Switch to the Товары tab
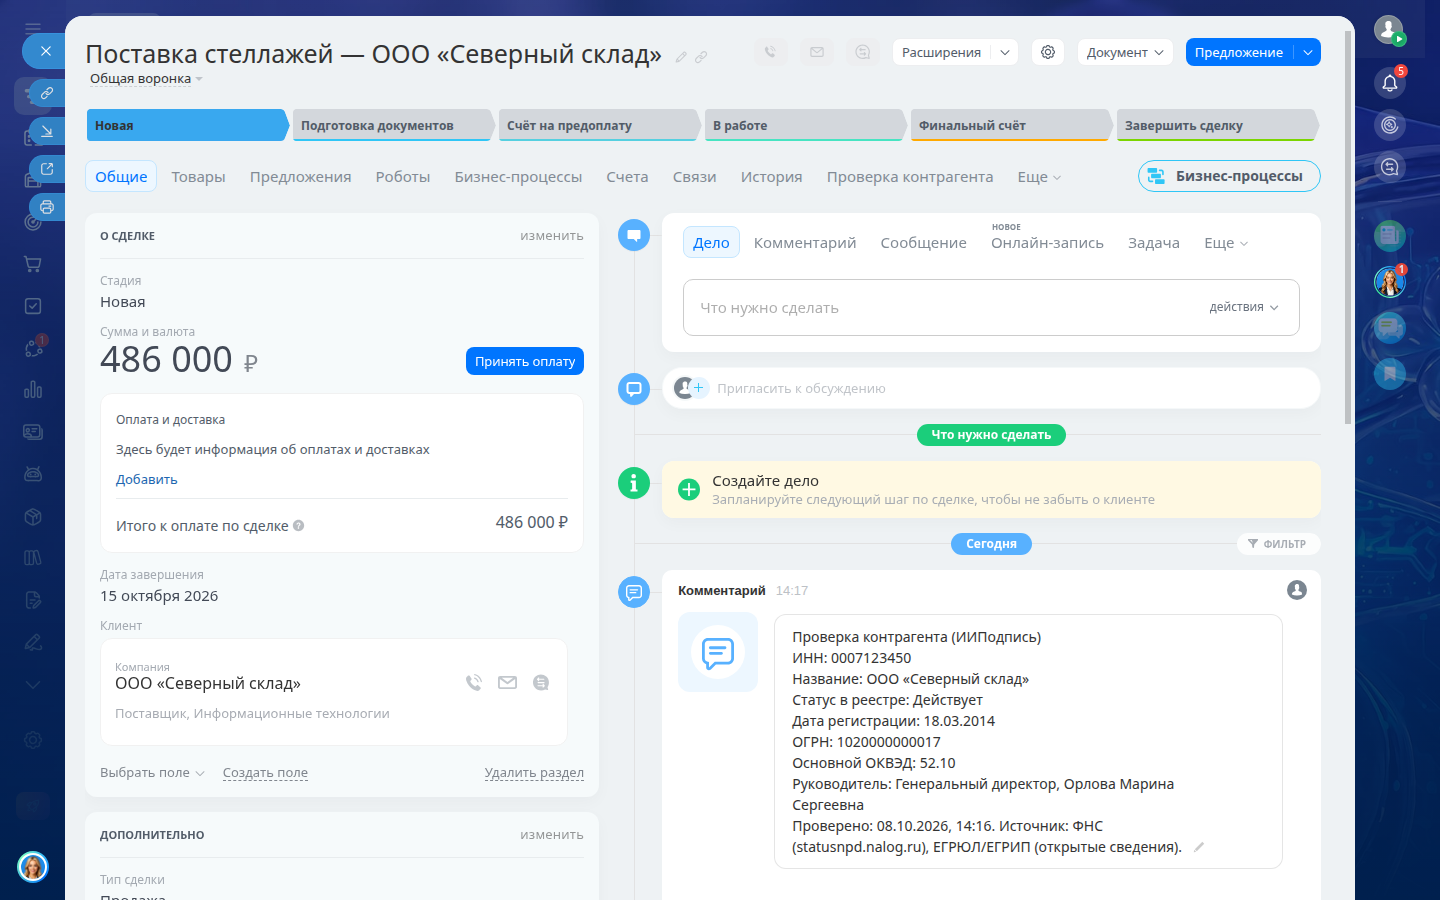The height and width of the screenshot is (900, 1440). point(198,177)
